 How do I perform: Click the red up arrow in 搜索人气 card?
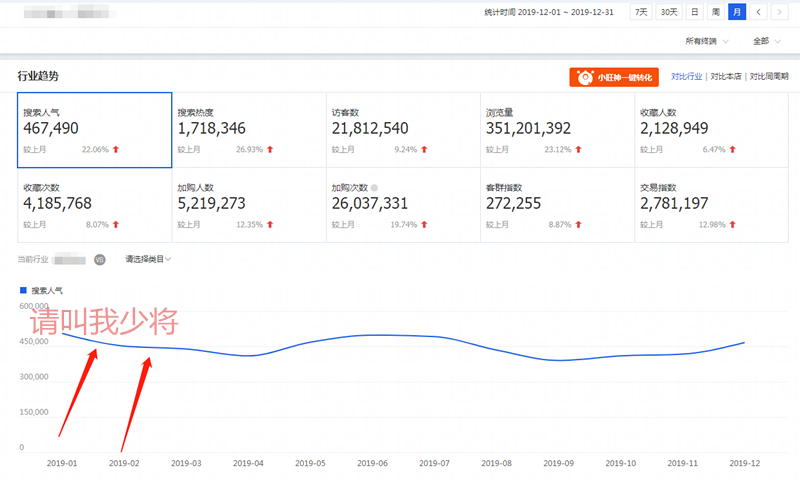(116, 149)
